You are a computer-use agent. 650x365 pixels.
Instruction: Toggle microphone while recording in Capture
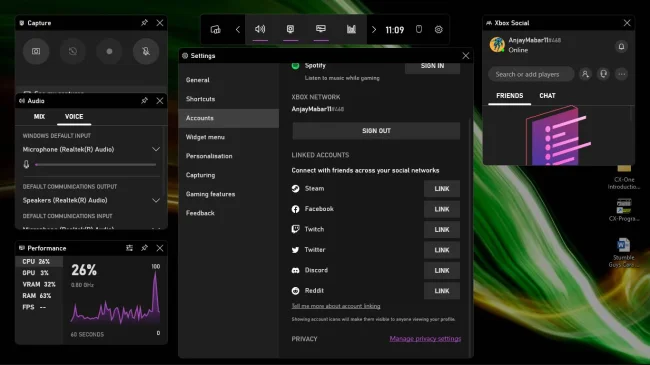146,51
